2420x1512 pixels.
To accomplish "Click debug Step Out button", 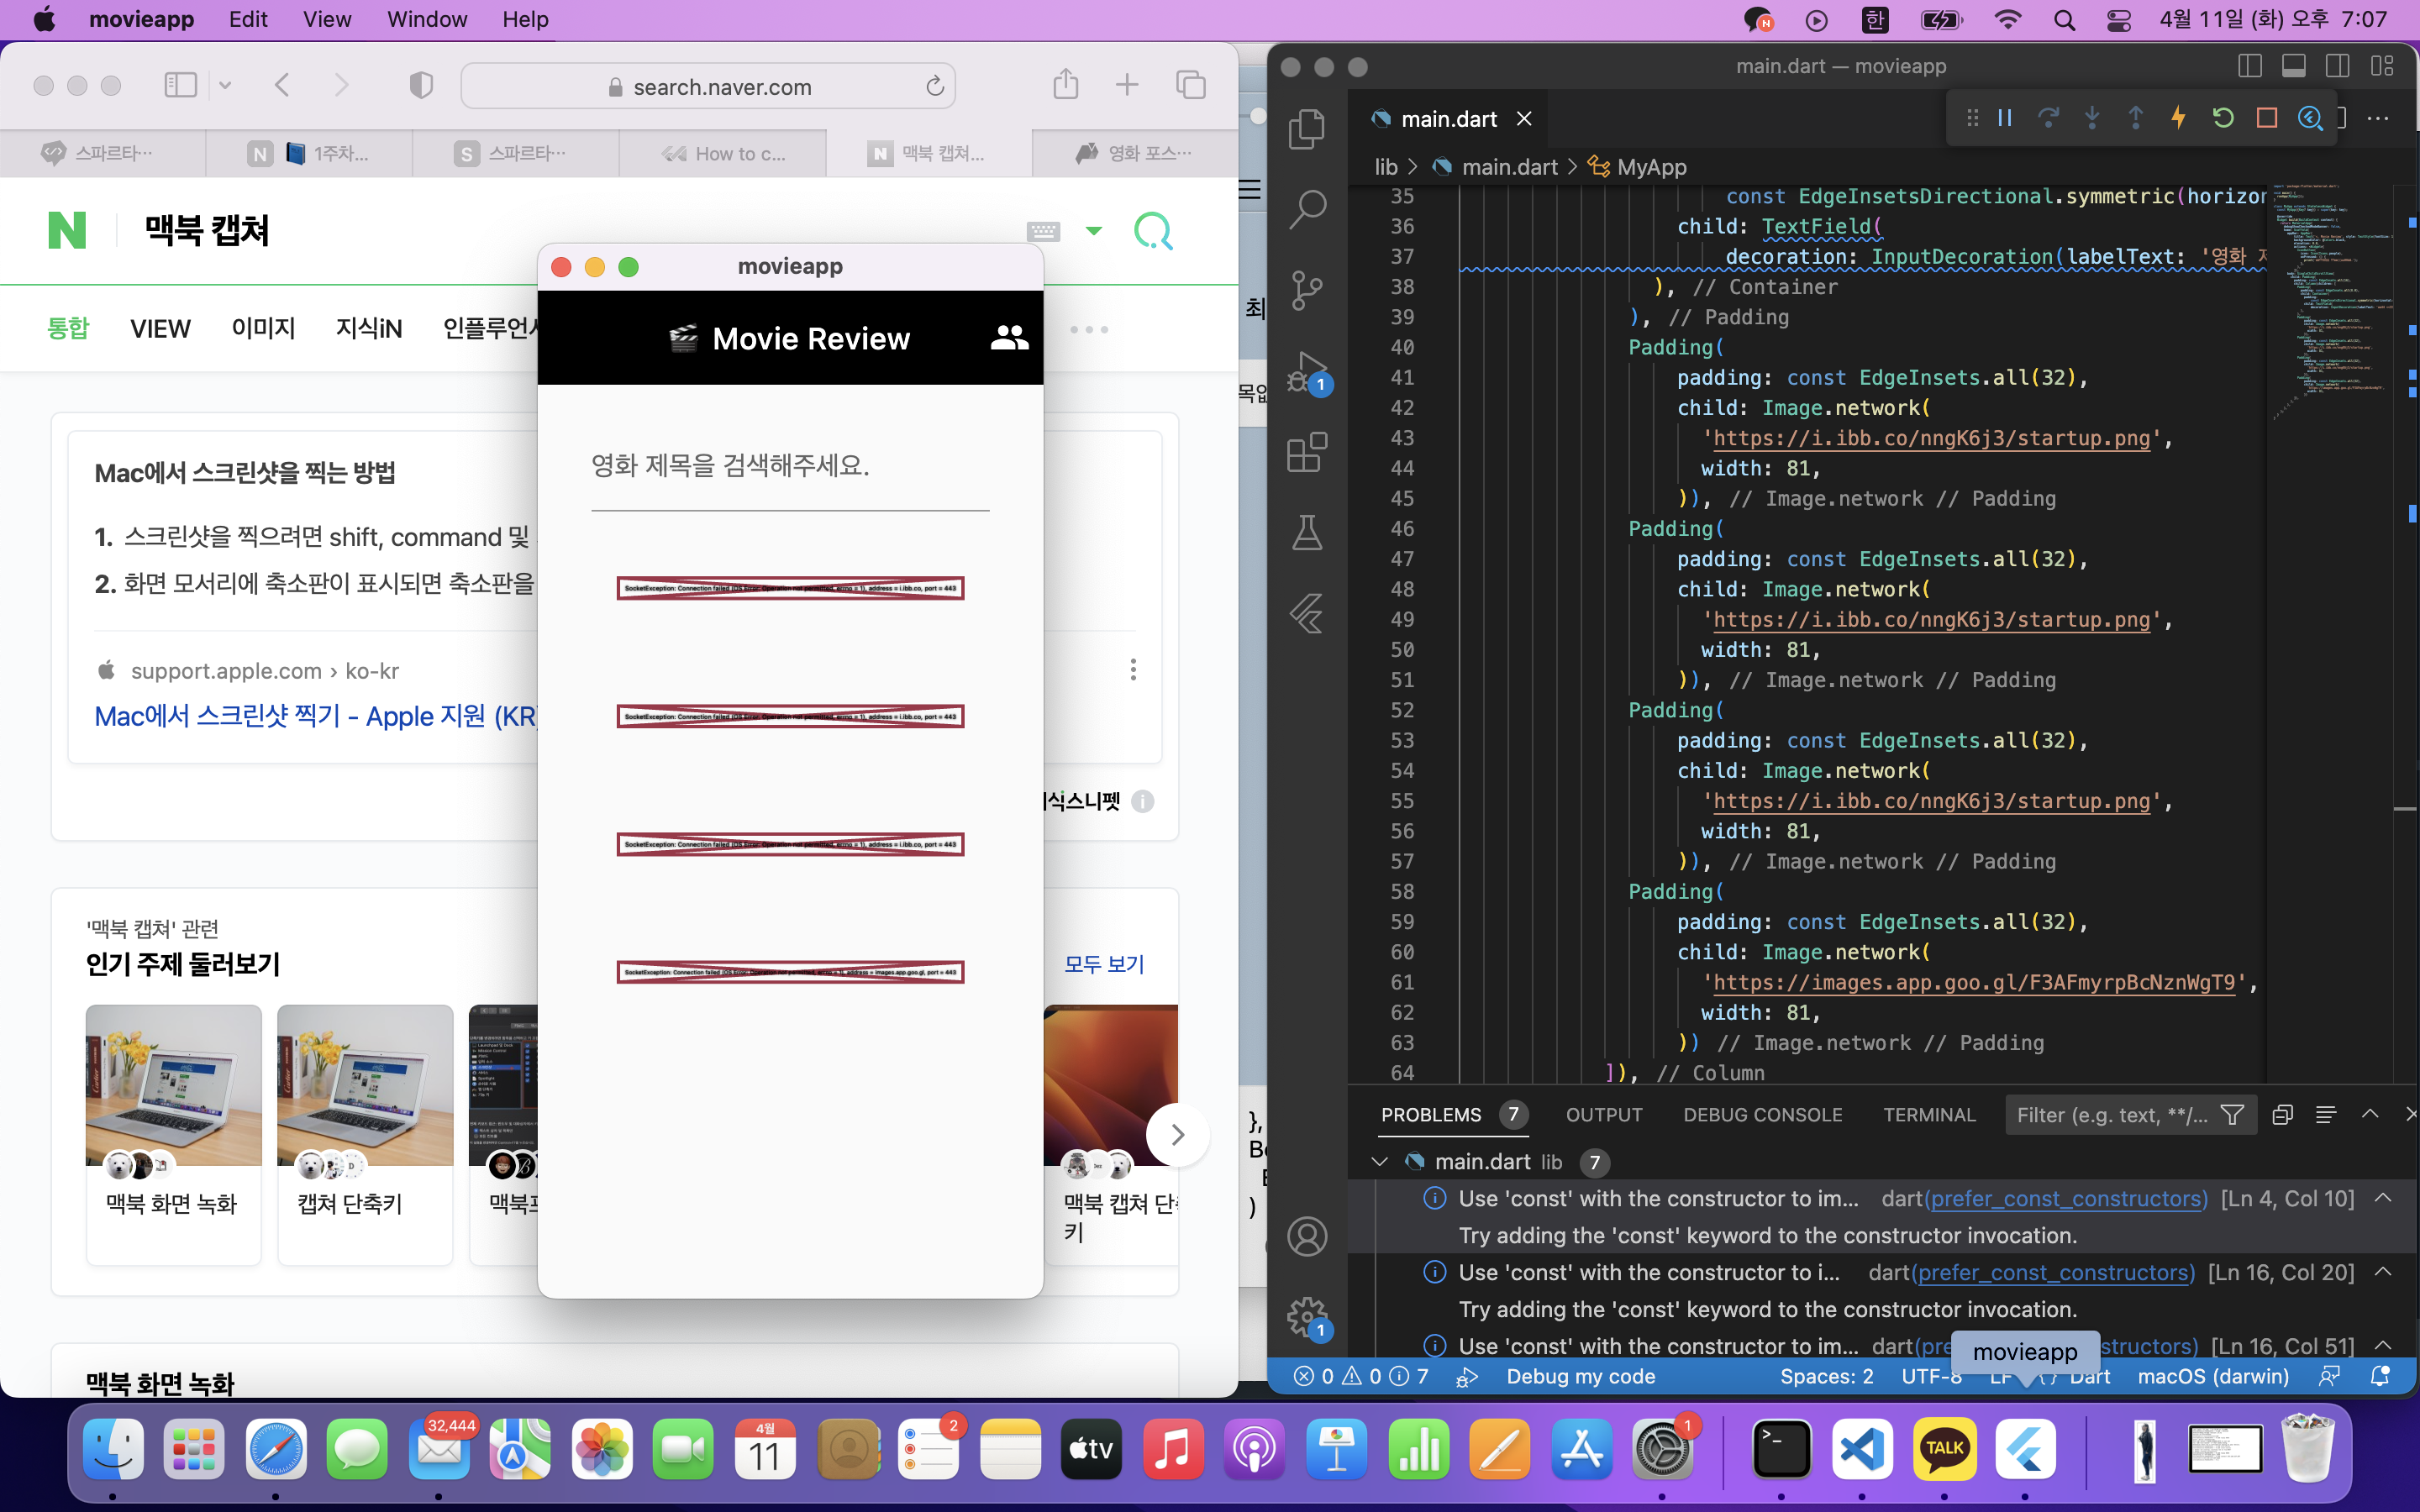I will point(2135,118).
